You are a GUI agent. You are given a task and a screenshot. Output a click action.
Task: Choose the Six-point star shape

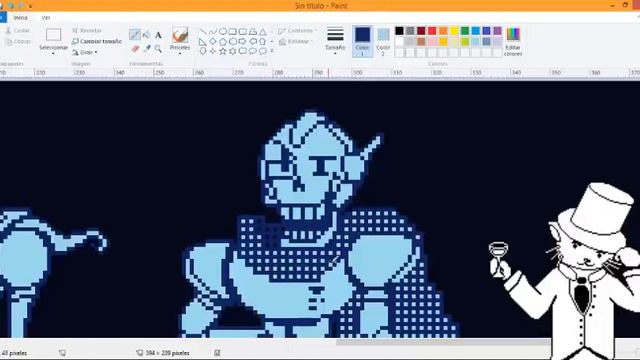(x=233, y=51)
